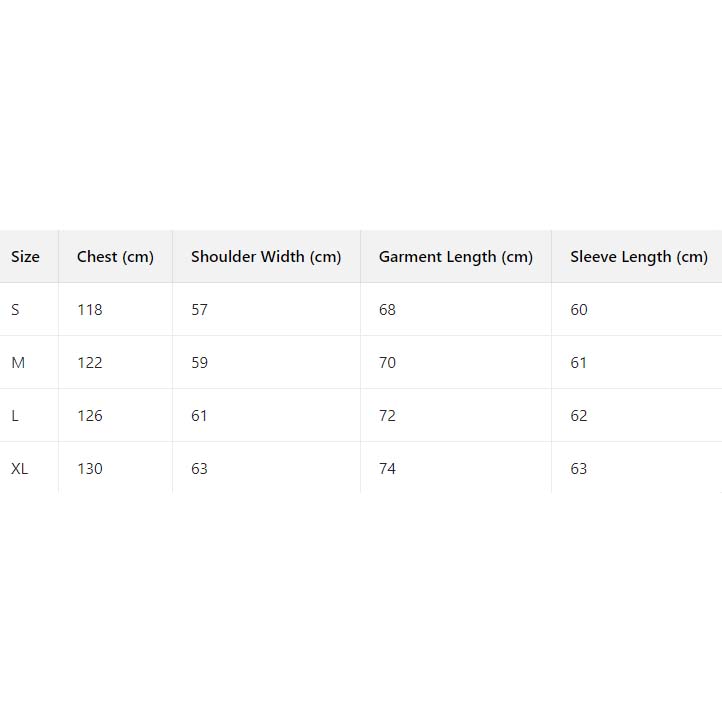The image size is (722, 723).
Task: Click the Size column header
Action: tap(26, 257)
